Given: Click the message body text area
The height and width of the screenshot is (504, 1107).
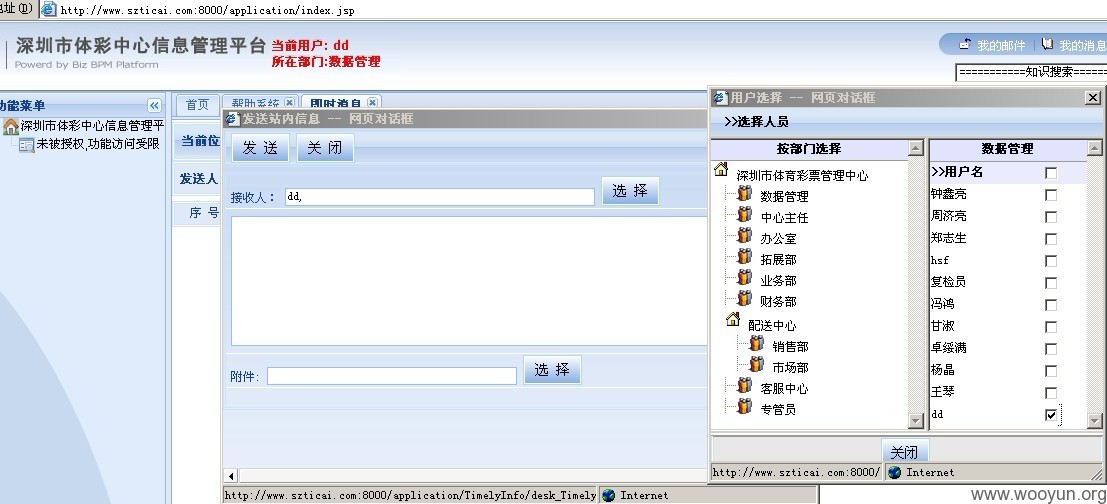Looking at the screenshot, I should coord(469,281).
